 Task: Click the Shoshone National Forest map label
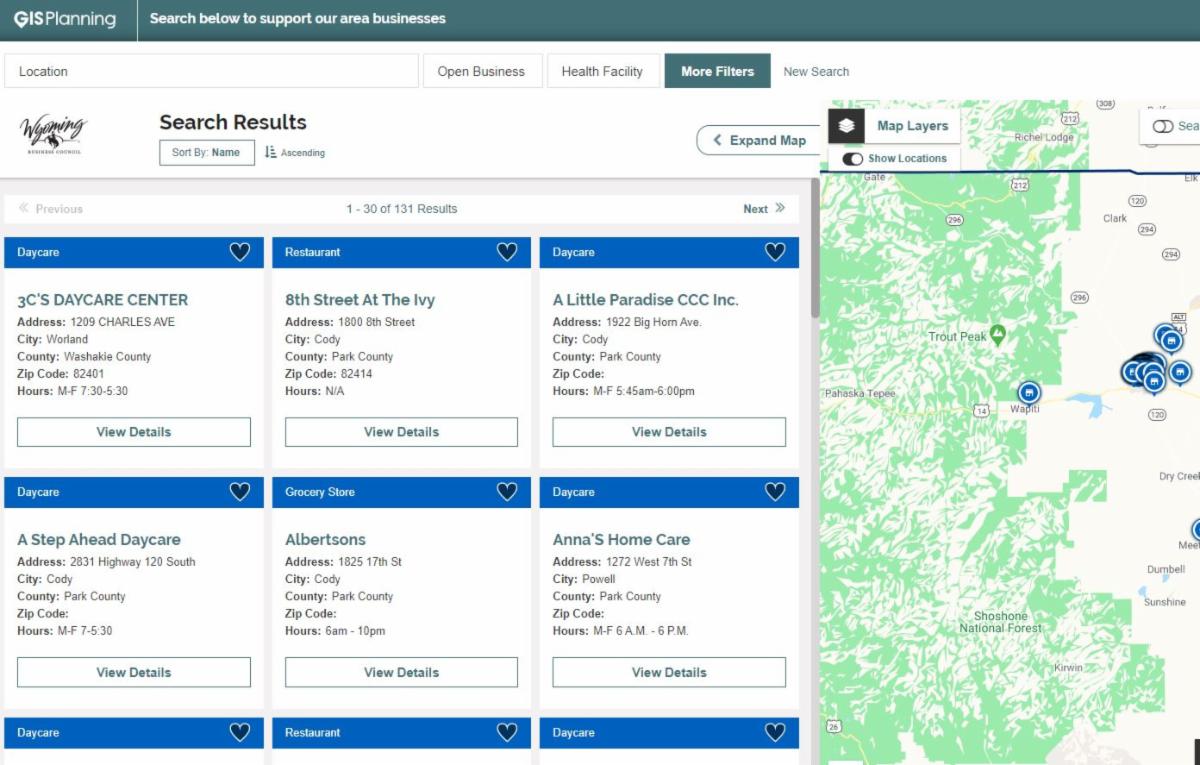coord(1000,622)
